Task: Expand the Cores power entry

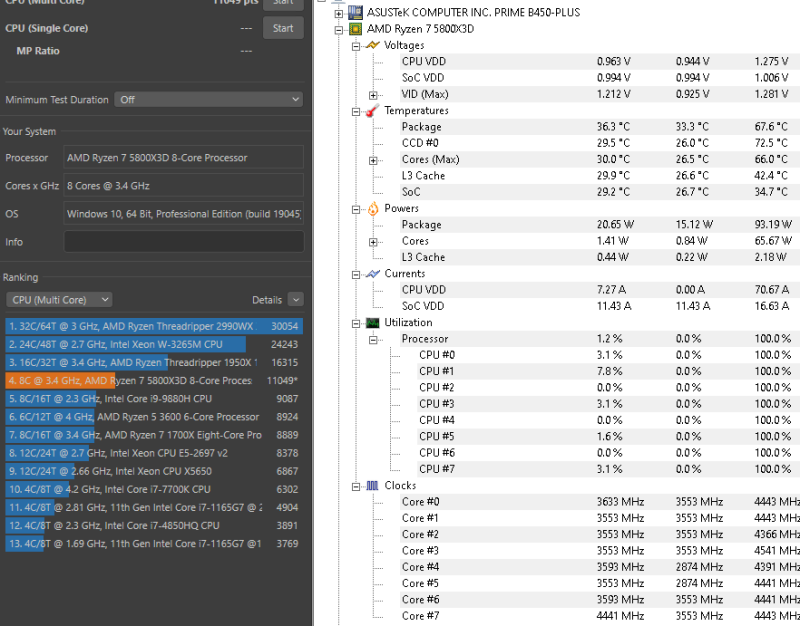Action: pyautogui.click(x=373, y=242)
